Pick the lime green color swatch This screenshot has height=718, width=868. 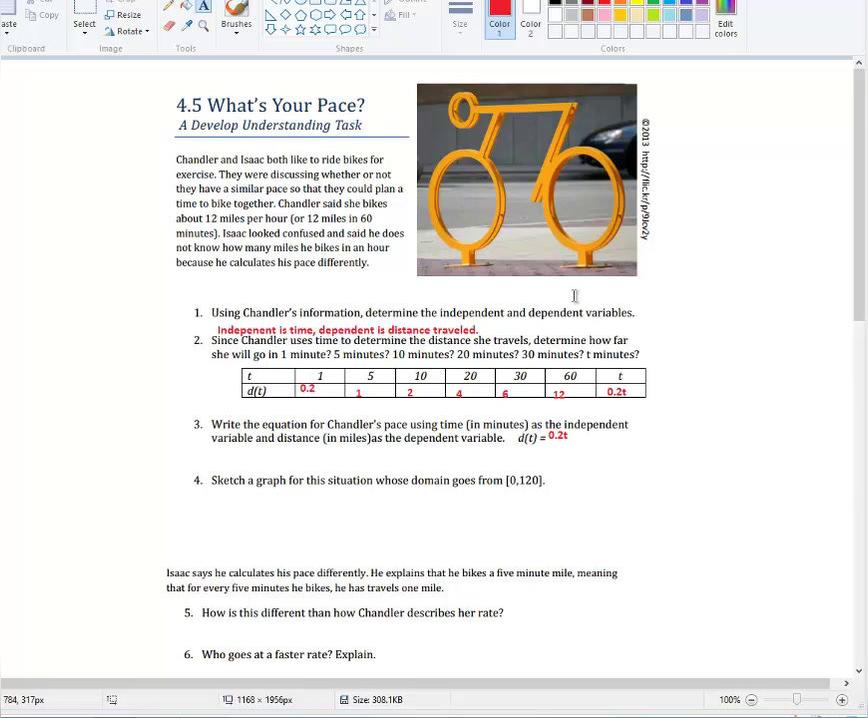pos(653,15)
